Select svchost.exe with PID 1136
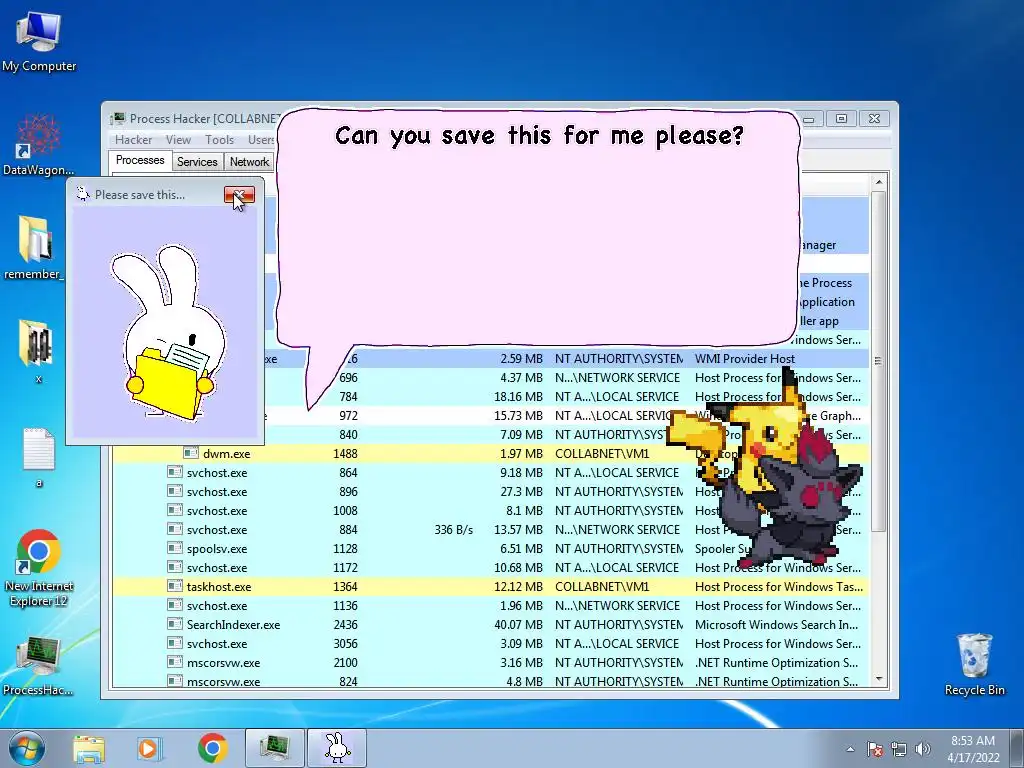 coord(491,606)
